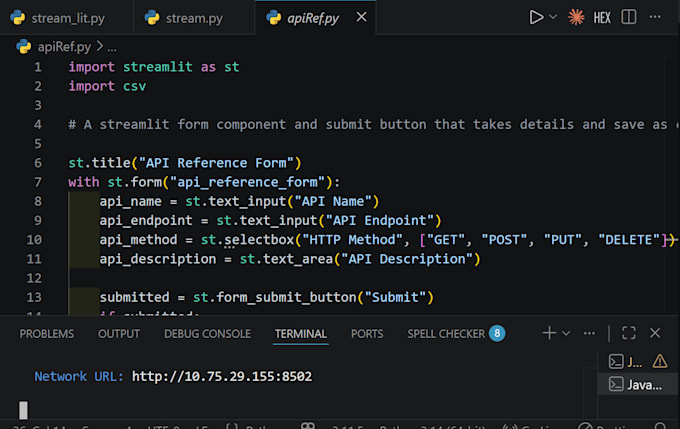Close the apiRef.py tab
The height and width of the screenshot is (429, 680).
click(361, 17)
